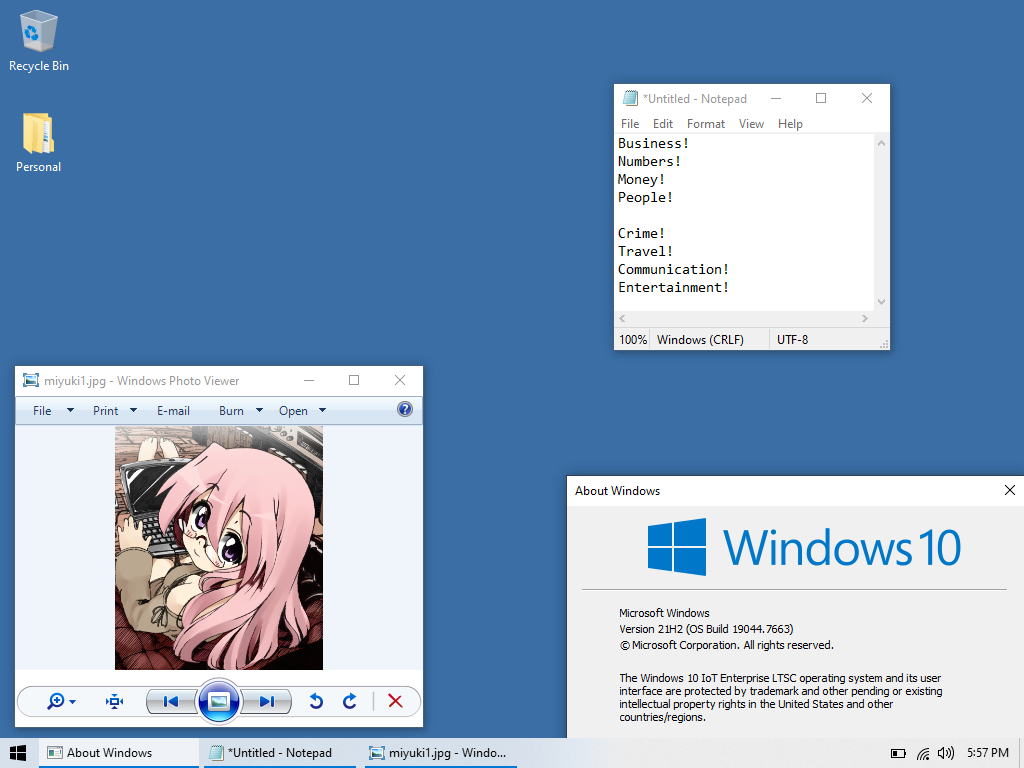Click Notepad vertical scrollbar up arrow
The height and width of the screenshot is (768, 1024).
882,143
